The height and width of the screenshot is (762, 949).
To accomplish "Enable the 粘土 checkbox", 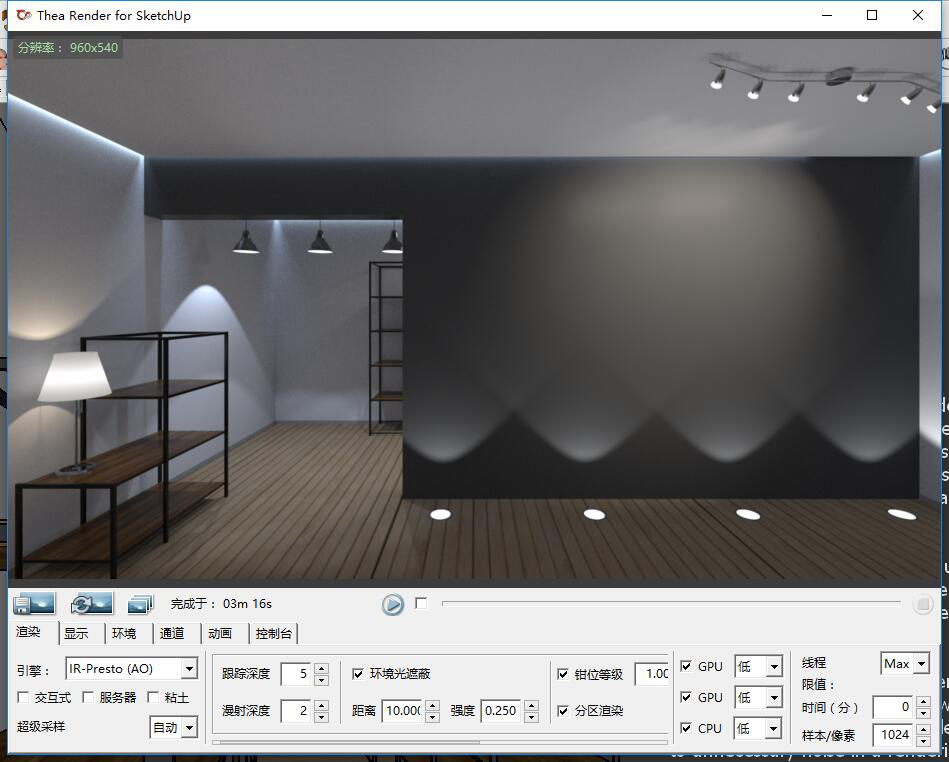I will tap(153, 697).
